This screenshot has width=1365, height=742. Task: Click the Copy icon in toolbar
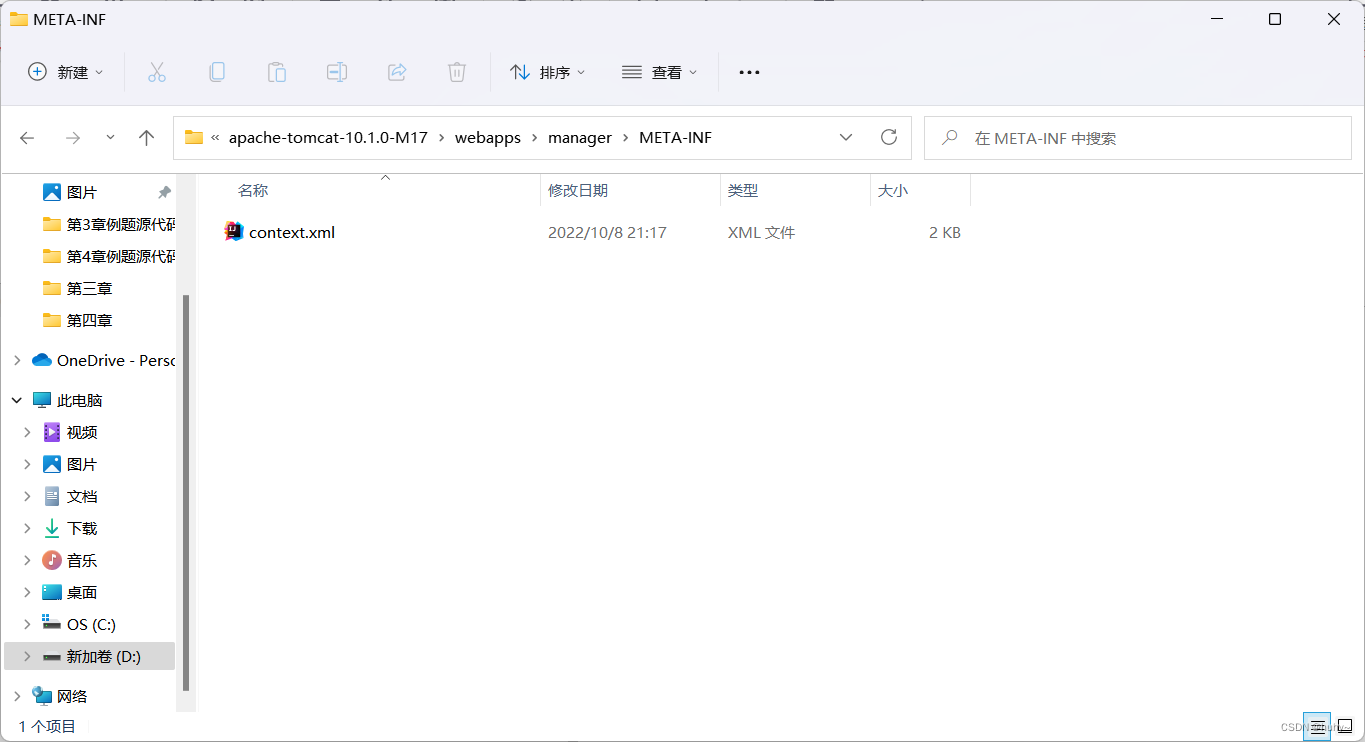coord(217,72)
